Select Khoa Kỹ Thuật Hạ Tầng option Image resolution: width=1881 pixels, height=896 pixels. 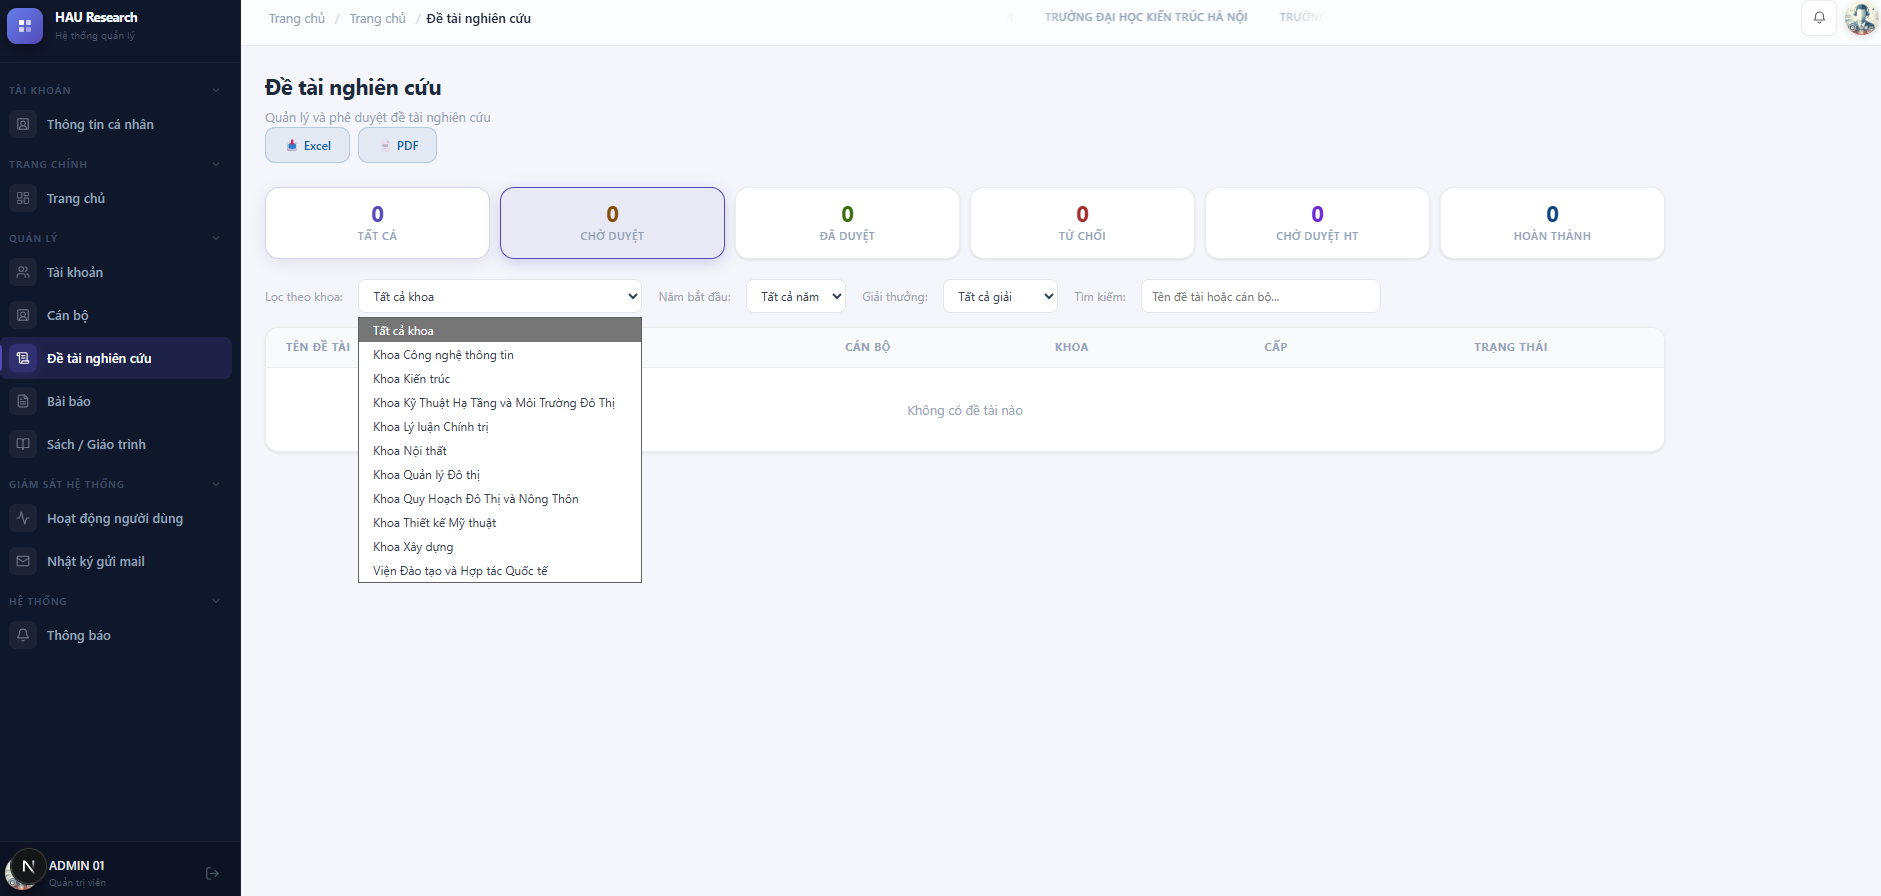pos(500,403)
